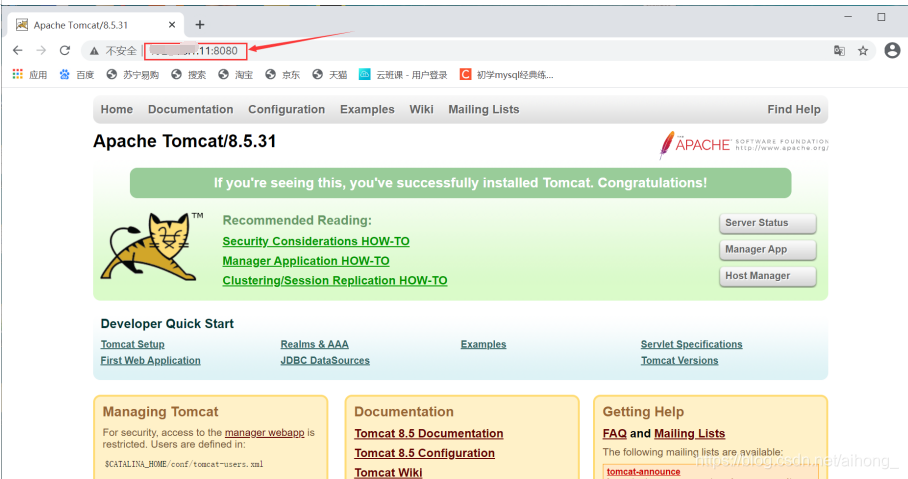Open the tomcat-announce mailing list link
Image resolution: width=908 pixels, height=479 pixels.
[643, 471]
